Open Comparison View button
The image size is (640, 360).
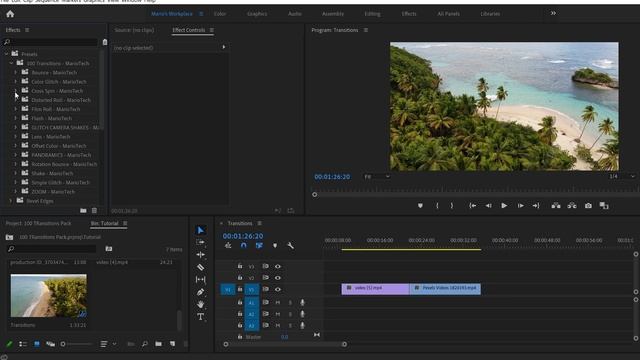(604, 206)
